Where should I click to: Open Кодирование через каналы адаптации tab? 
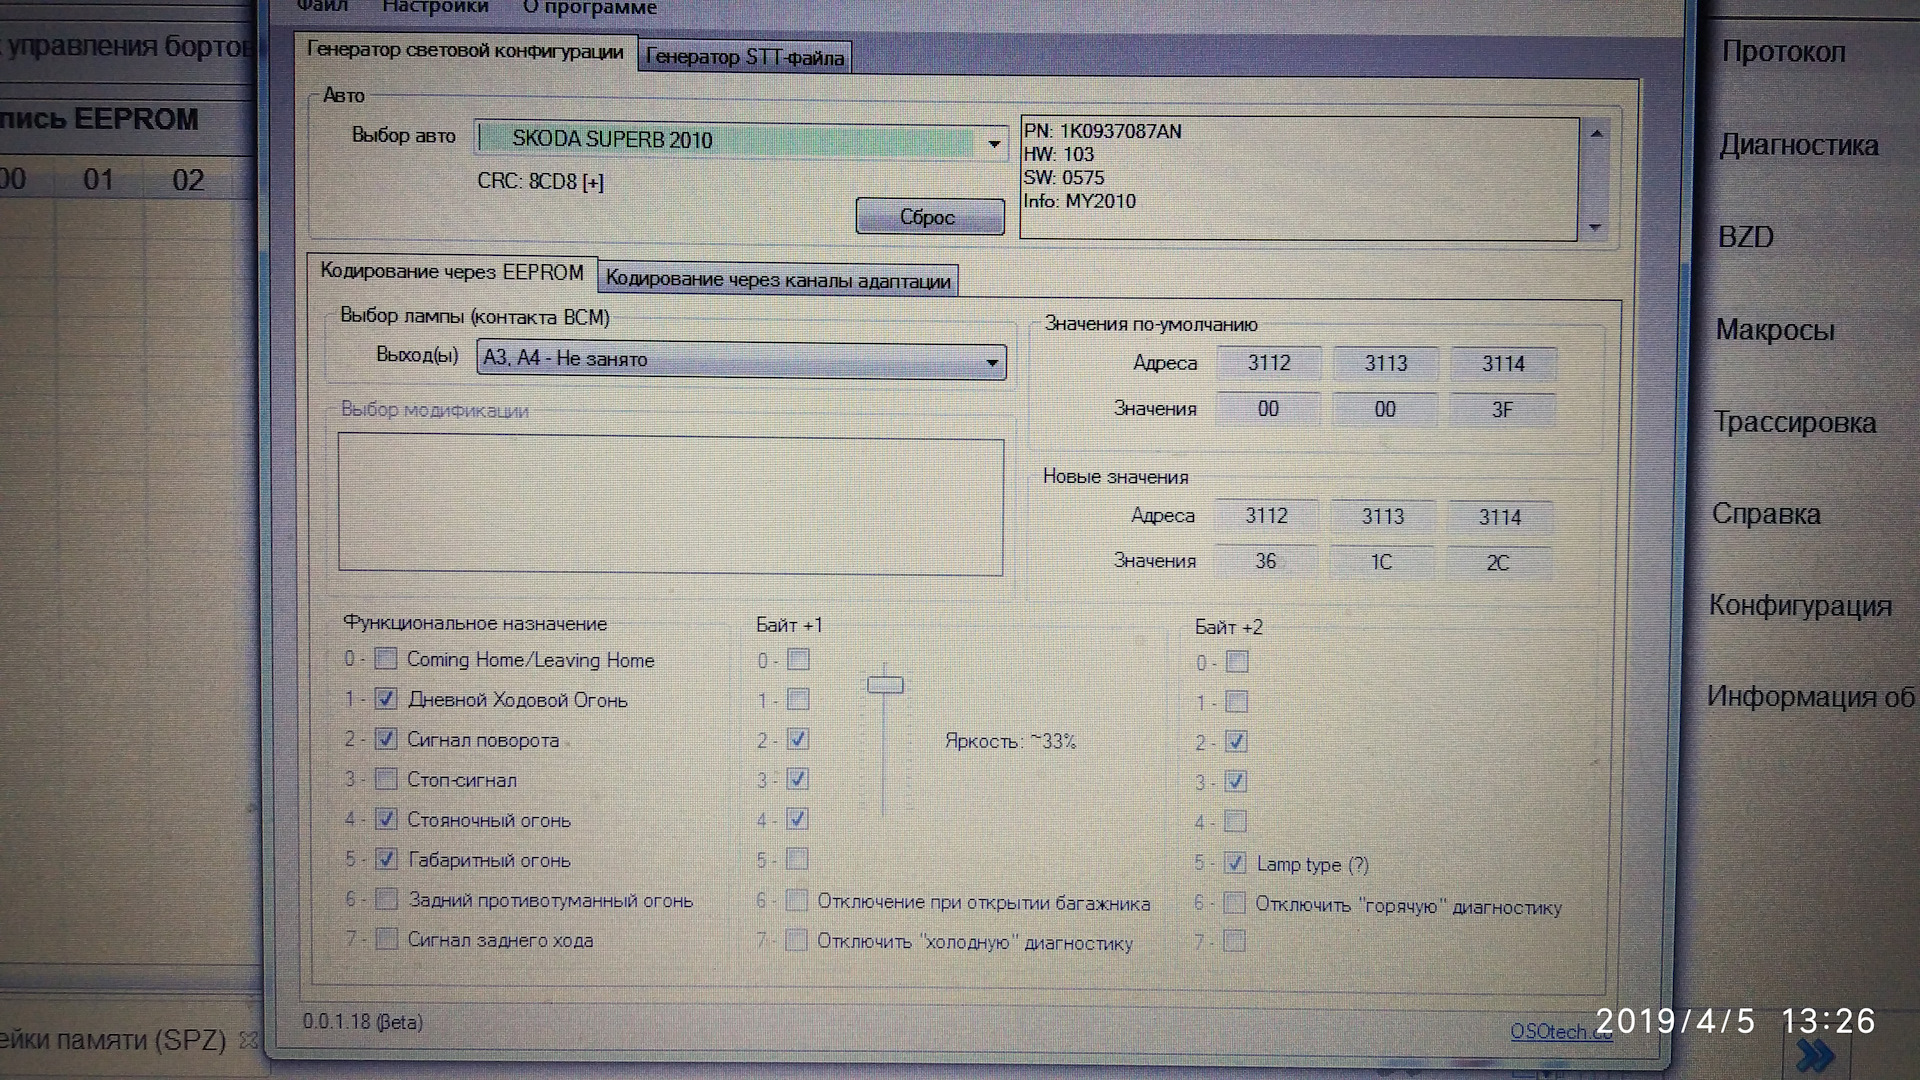778,280
